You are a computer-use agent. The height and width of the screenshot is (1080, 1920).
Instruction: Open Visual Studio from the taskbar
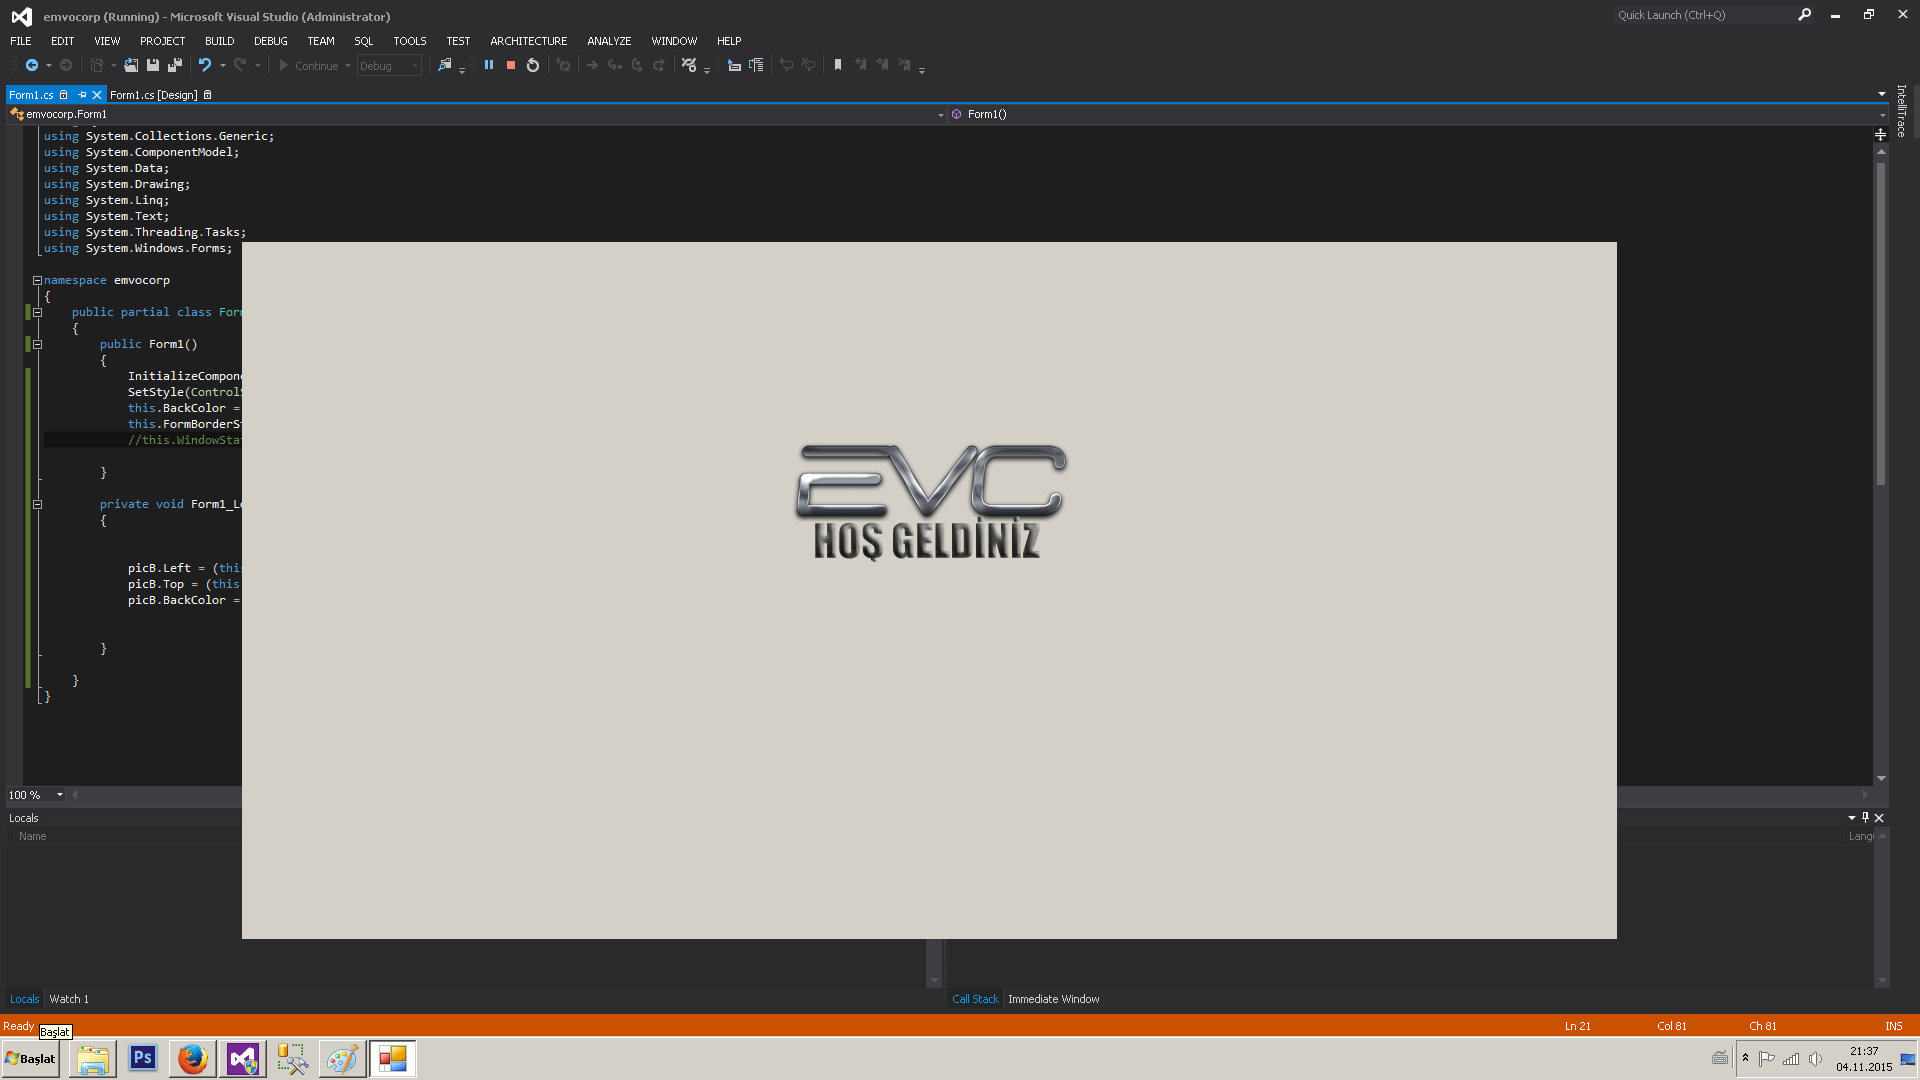(243, 1059)
